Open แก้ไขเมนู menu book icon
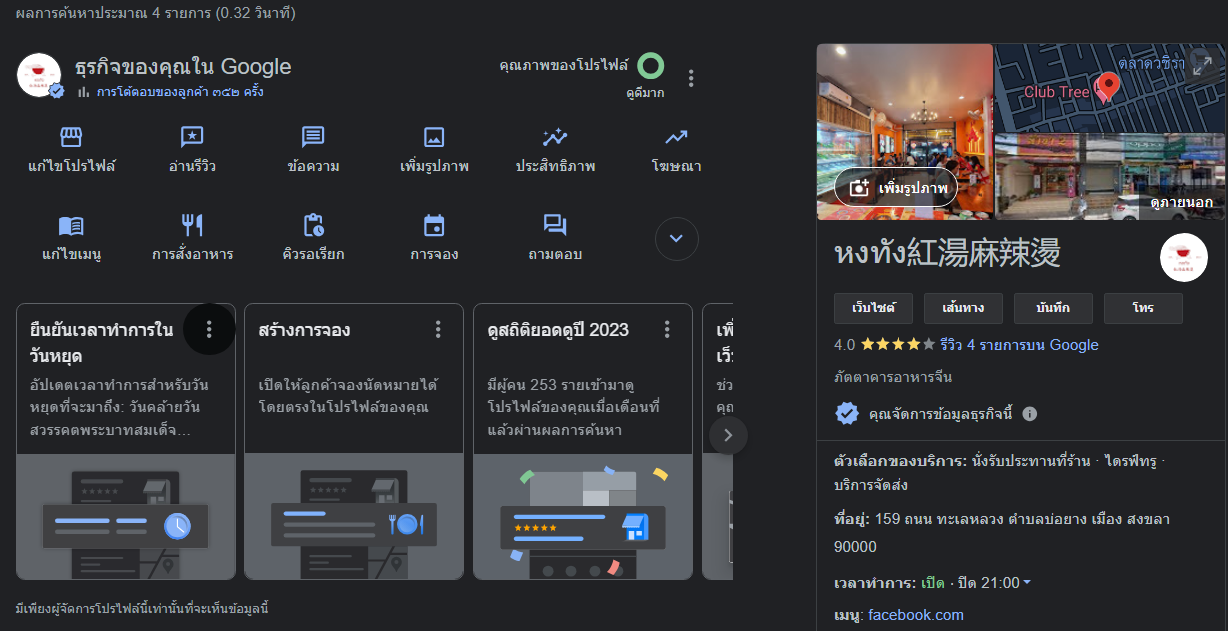 click(71, 225)
